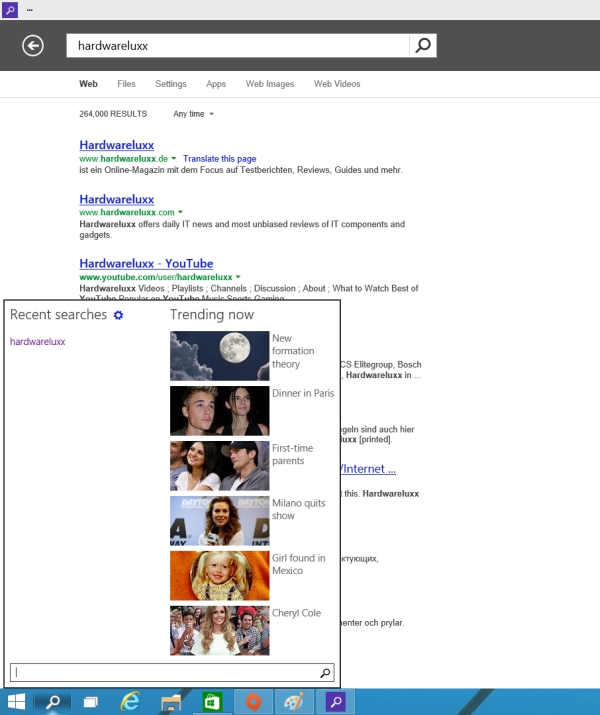Click into the main hardwareluxx search field
Image resolution: width=600 pixels, height=715 pixels.
coord(238,46)
